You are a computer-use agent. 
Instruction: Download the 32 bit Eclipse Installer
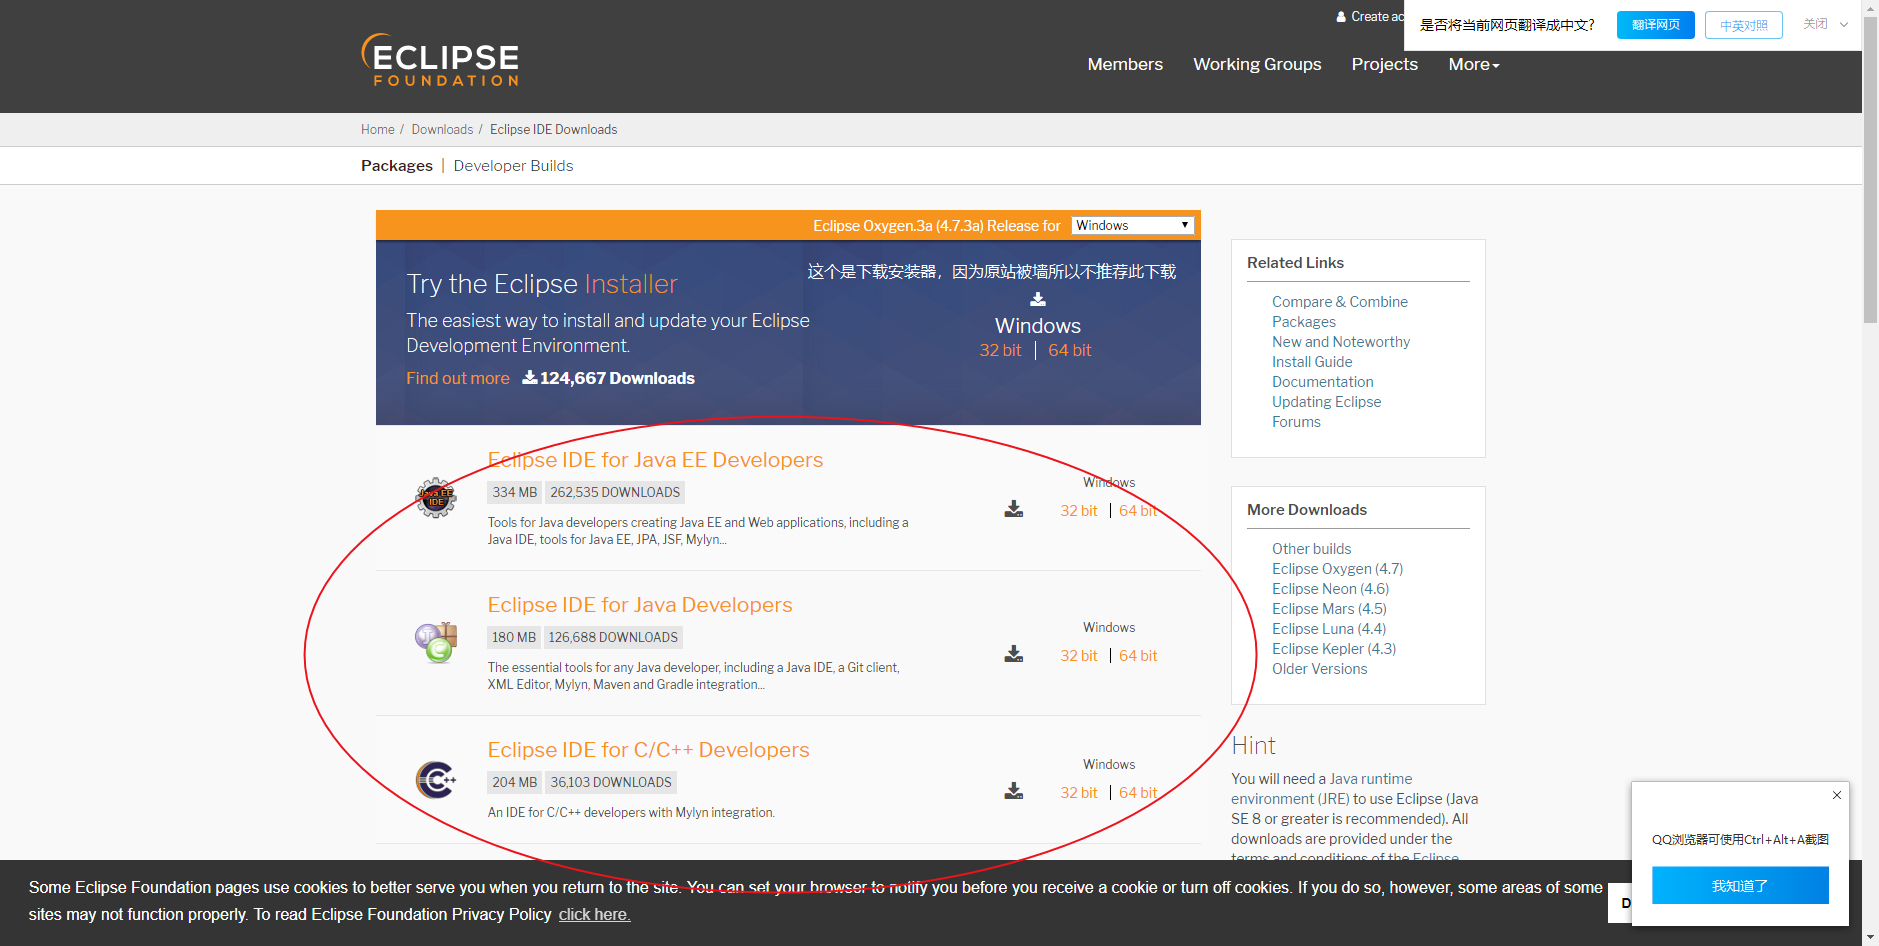click(1000, 350)
